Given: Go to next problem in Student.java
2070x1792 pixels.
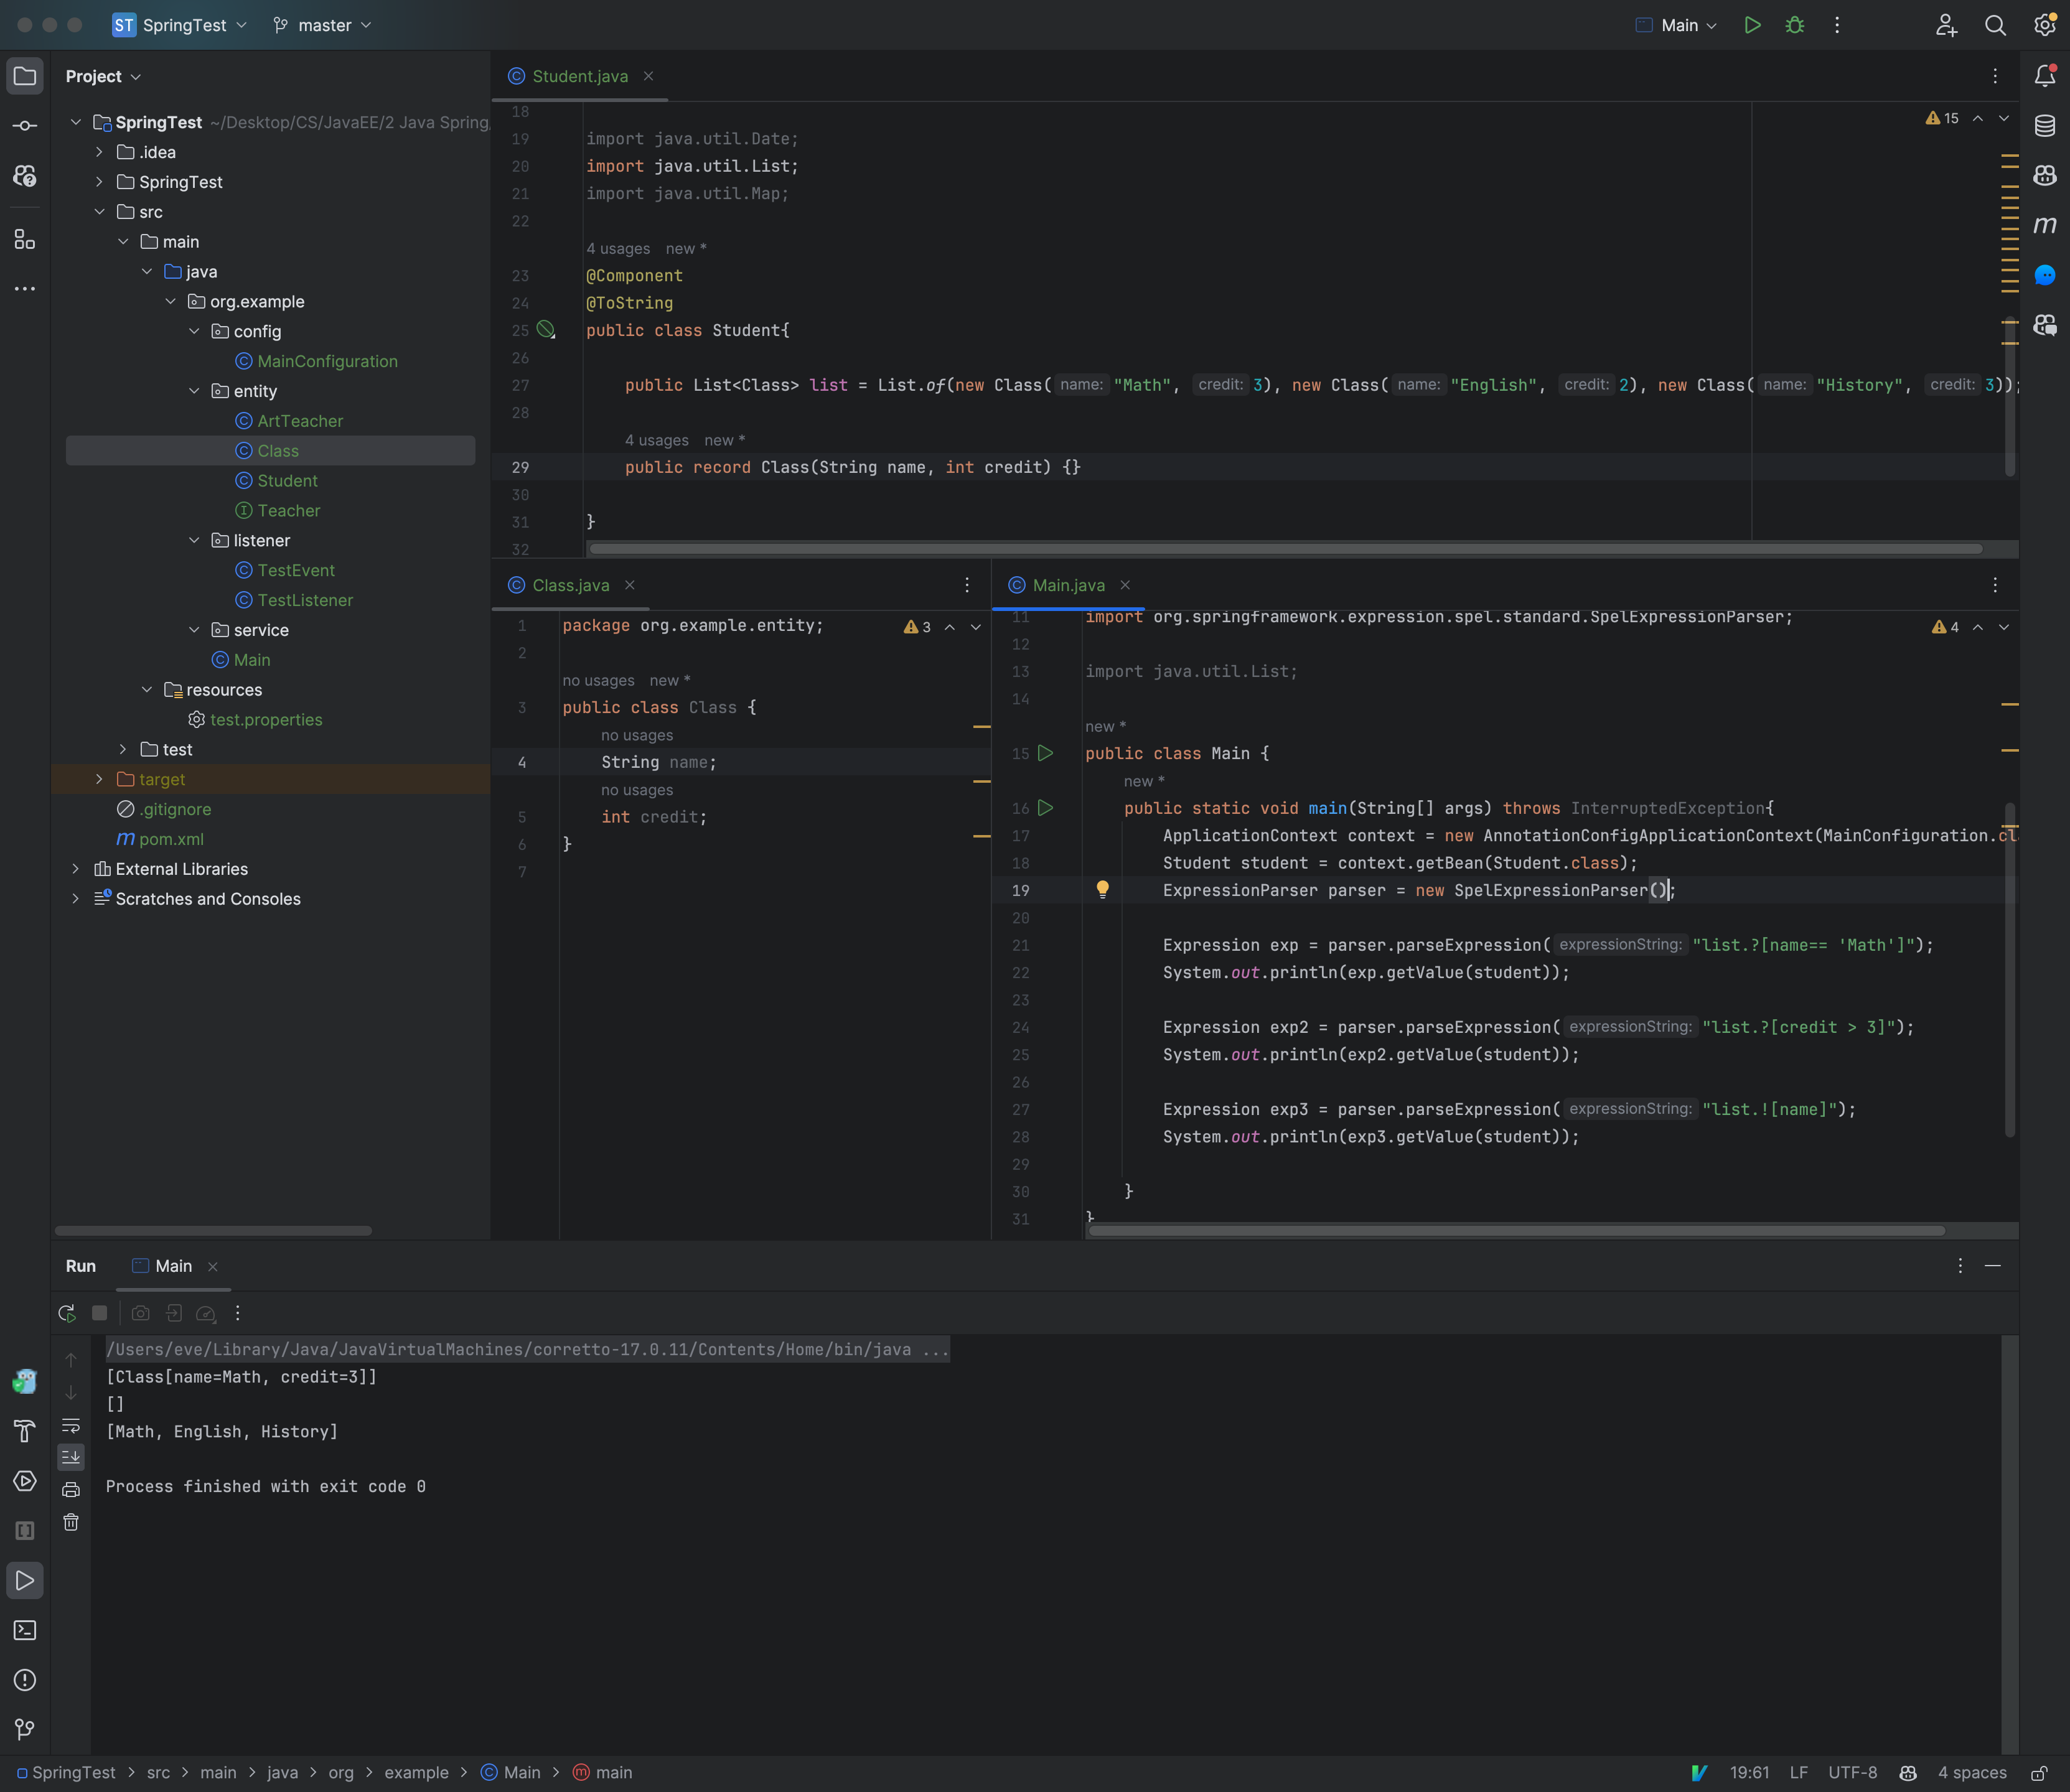Looking at the screenshot, I should pos(2004,118).
